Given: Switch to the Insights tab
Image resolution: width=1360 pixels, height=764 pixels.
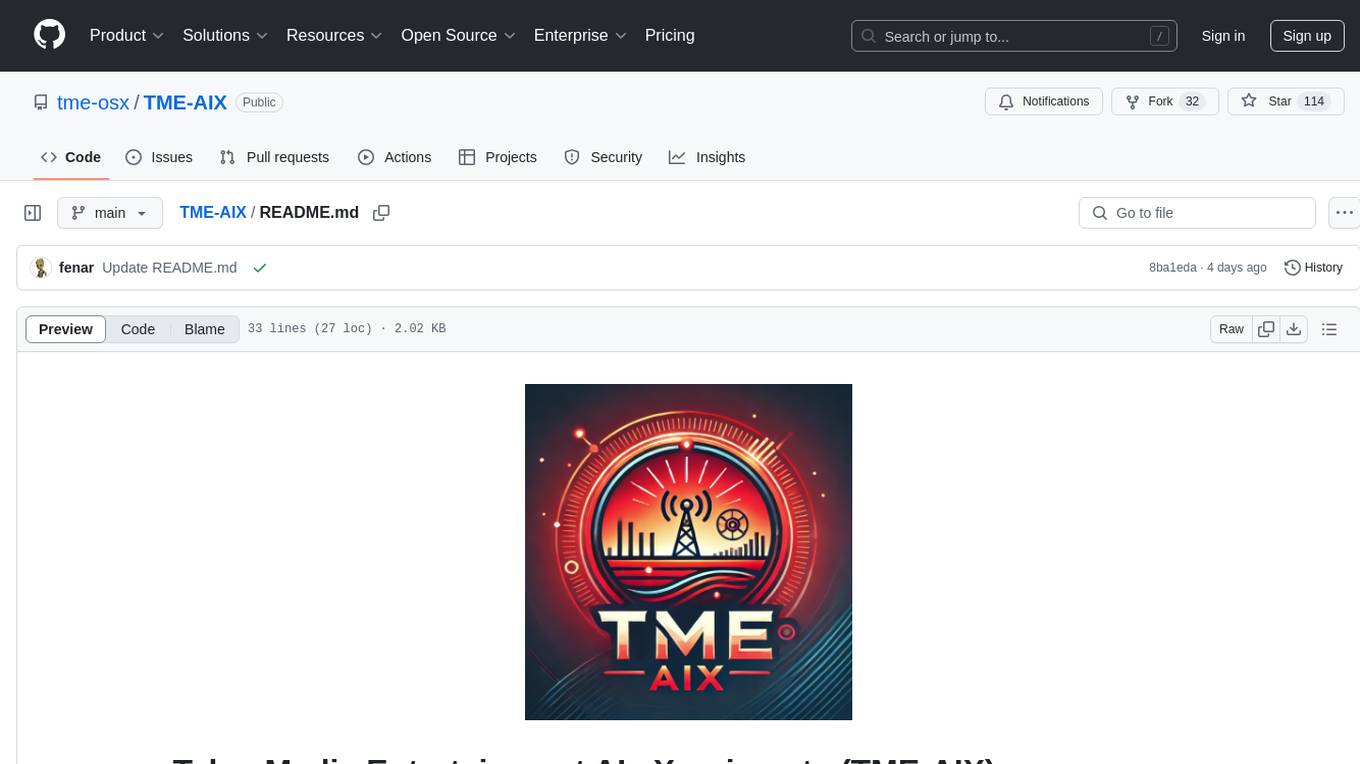Looking at the screenshot, I should point(707,157).
